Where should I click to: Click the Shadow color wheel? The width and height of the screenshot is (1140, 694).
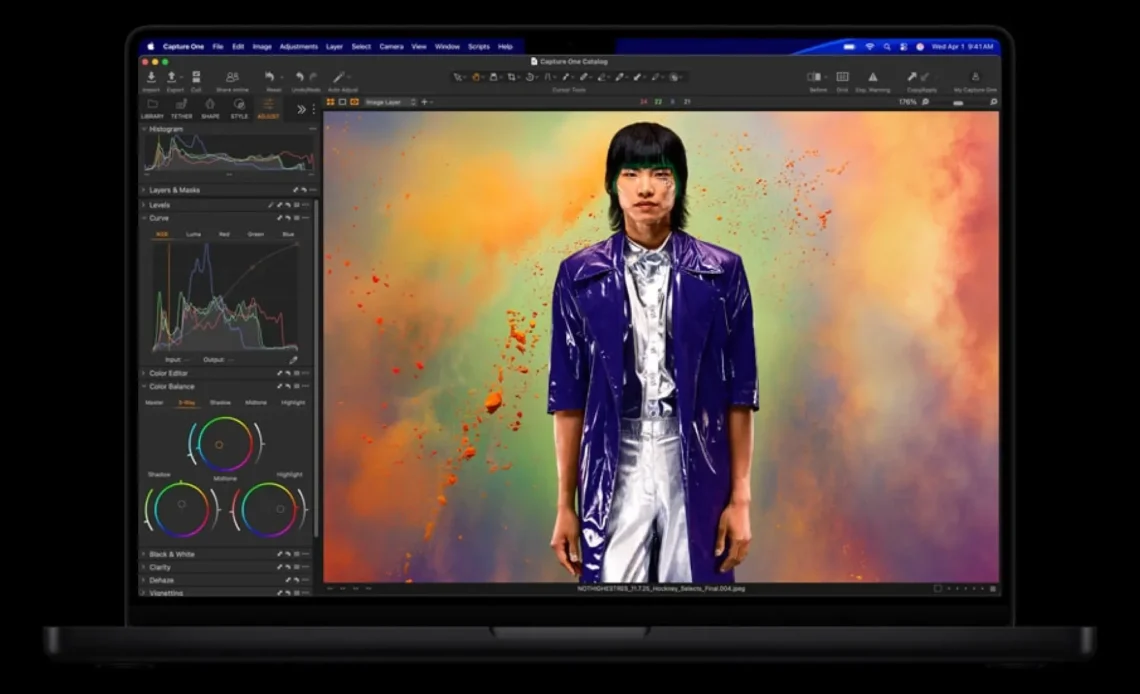point(182,509)
